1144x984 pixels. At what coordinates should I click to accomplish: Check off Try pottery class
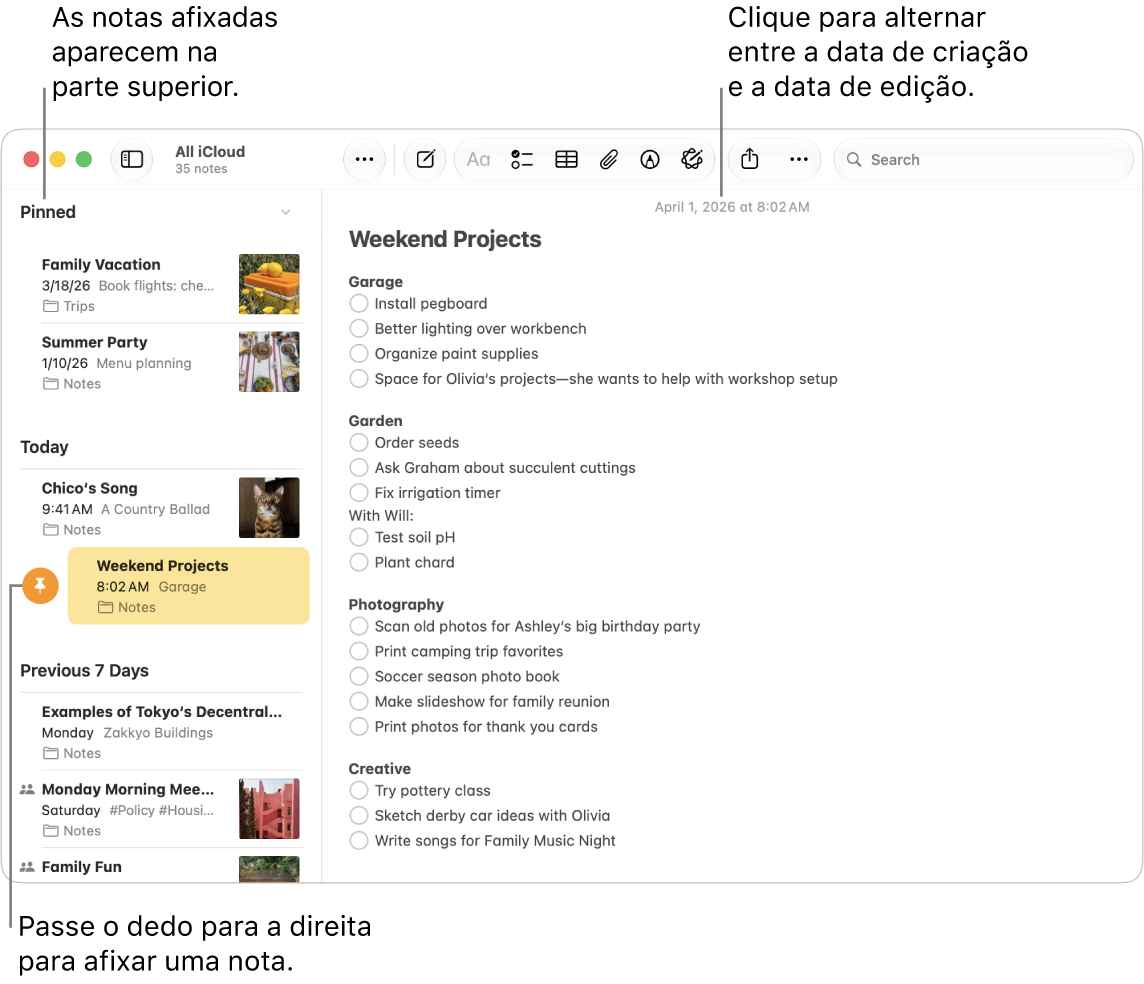[x=358, y=791]
